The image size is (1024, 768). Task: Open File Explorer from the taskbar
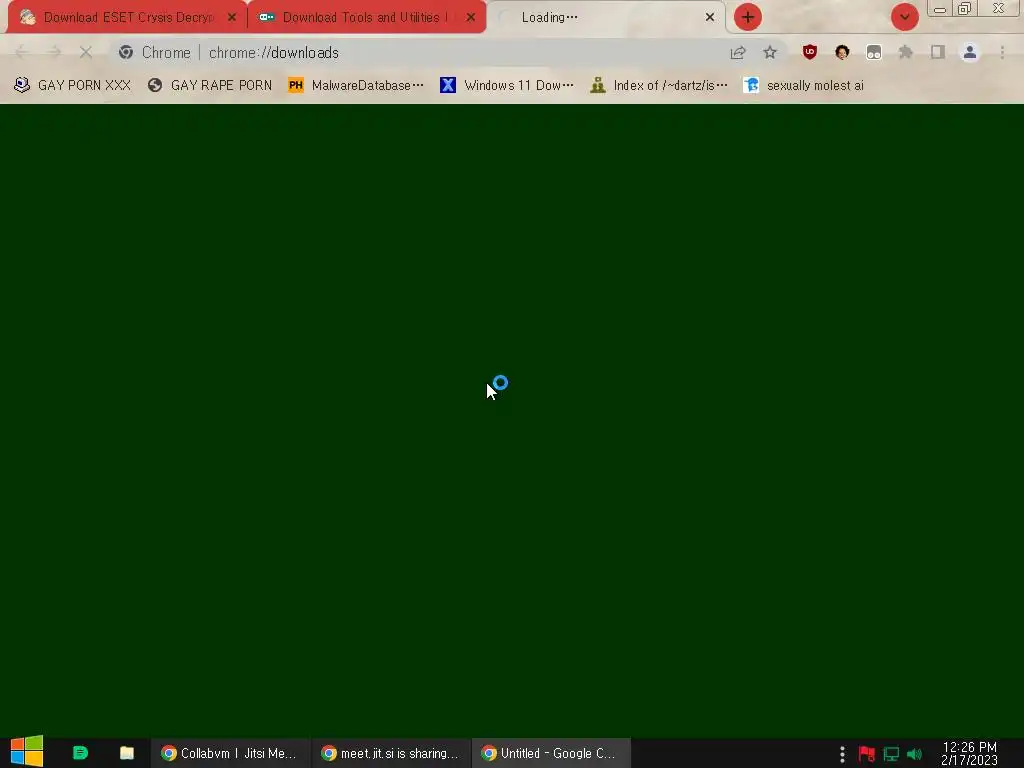(127, 753)
